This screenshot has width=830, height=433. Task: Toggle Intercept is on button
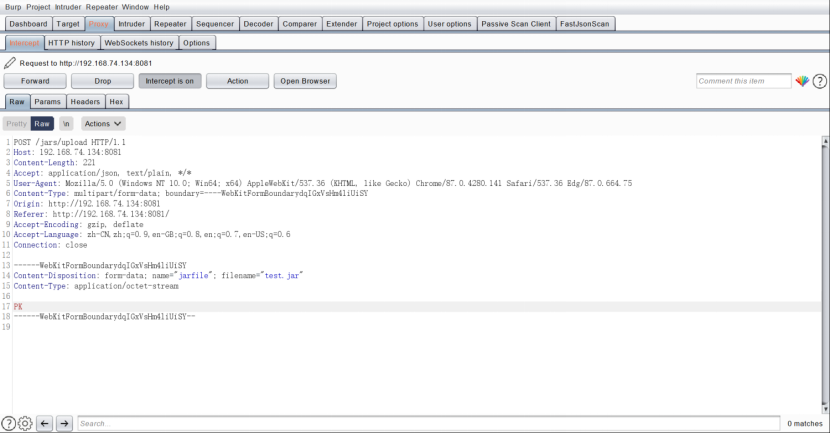click(170, 81)
